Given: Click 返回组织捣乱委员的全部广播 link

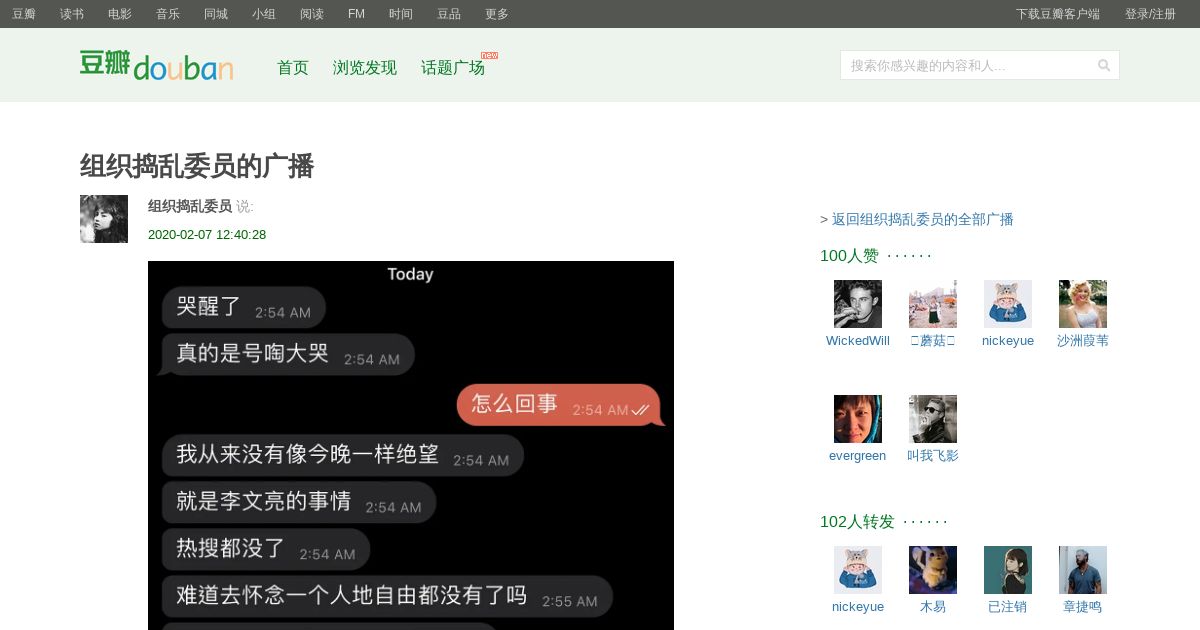Looking at the screenshot, I should coord(923,219).
